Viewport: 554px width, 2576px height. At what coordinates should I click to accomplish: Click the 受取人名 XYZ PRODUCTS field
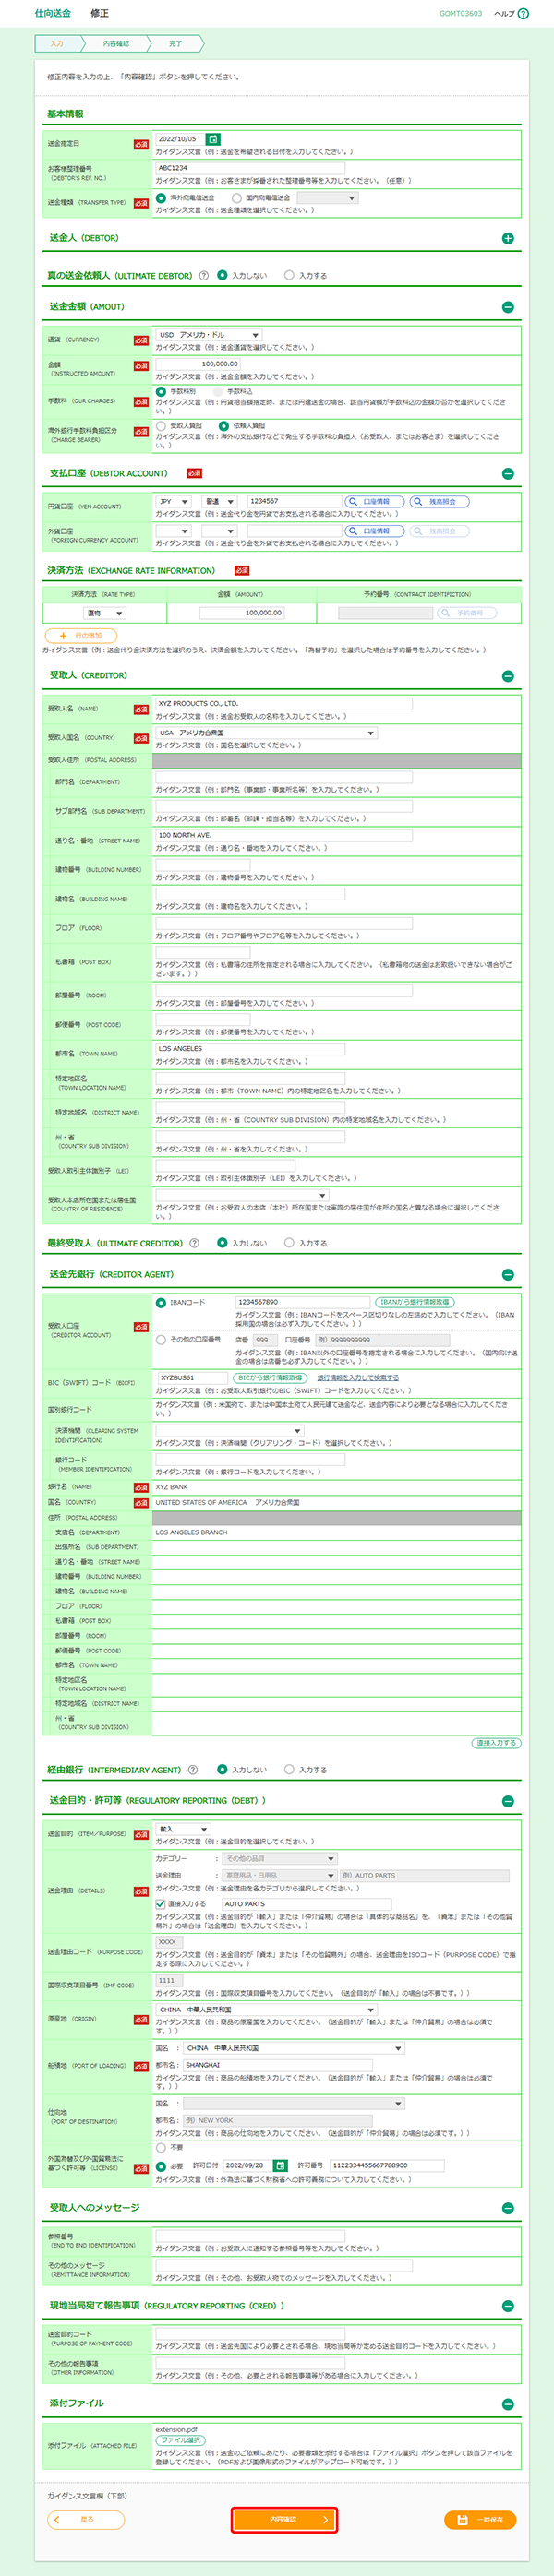point(283,703)
